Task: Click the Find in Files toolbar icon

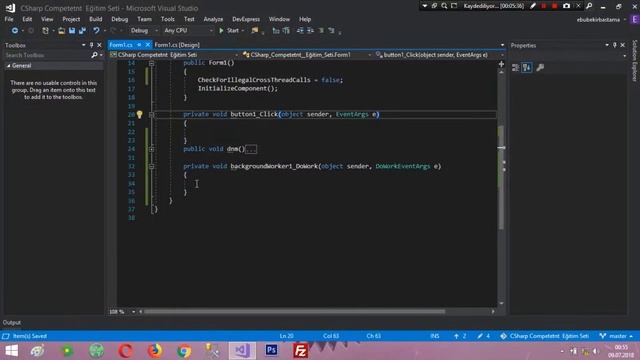Action: (255, 31)
